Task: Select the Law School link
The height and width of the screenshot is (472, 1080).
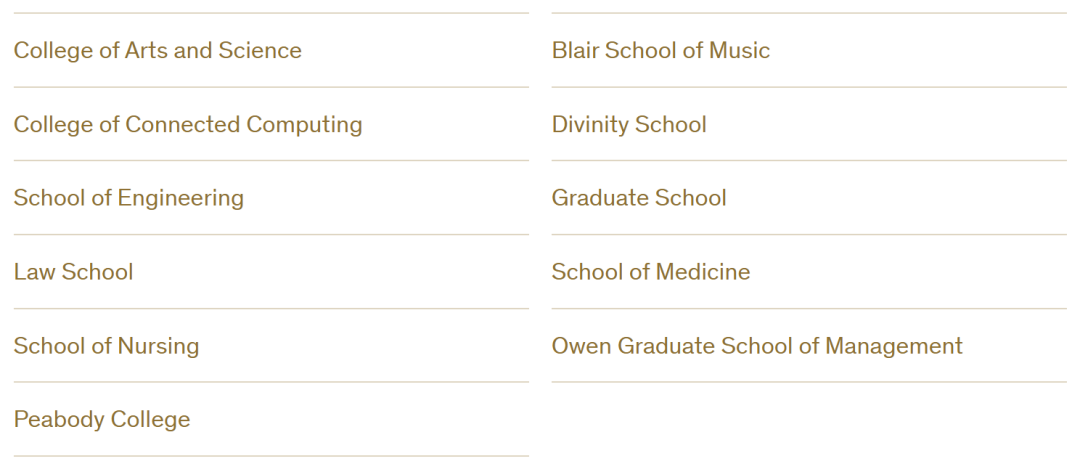Action: (x=73, y=272)
